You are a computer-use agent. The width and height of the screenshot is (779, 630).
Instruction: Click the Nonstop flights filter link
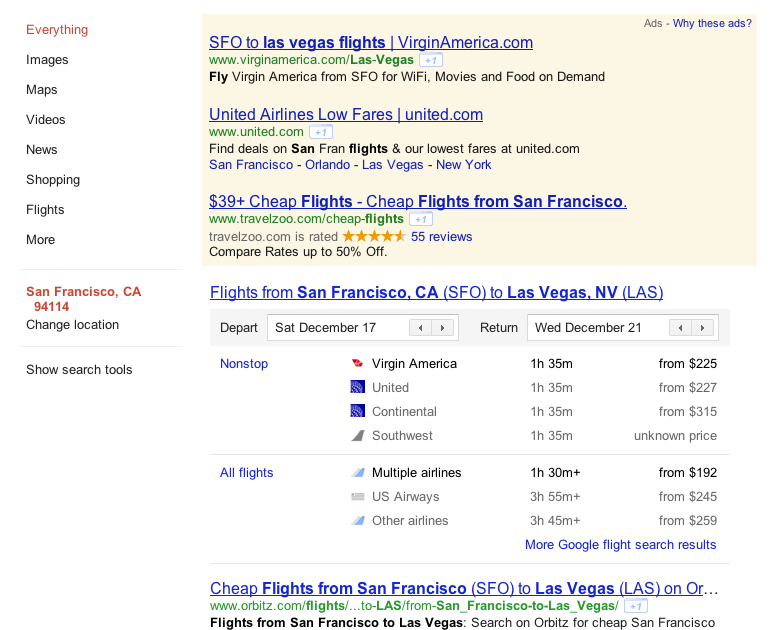coord(244,364)
